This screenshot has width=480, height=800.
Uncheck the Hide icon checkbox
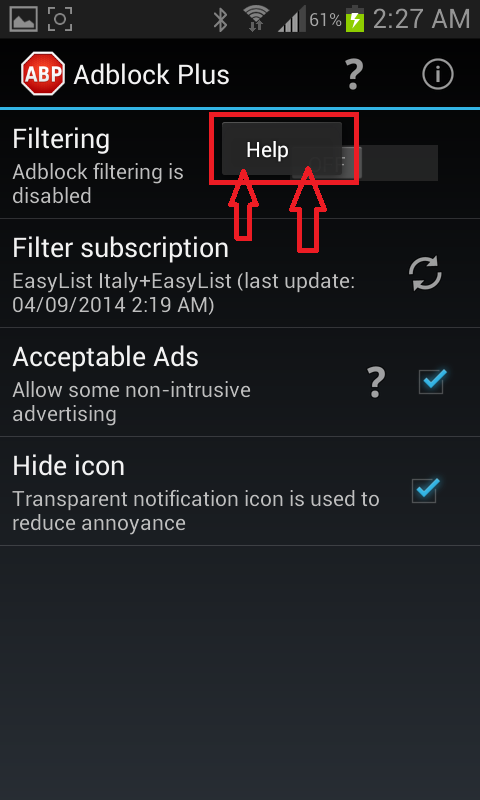425,490
